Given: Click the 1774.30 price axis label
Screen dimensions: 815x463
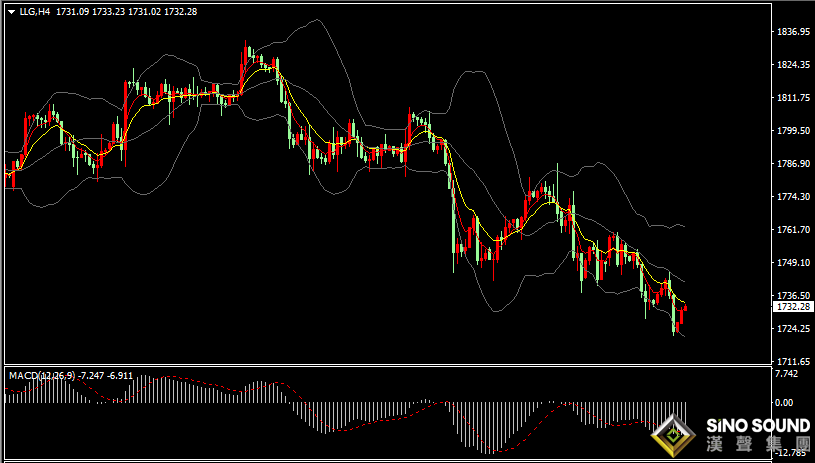Looking at the screenshot, I should 793,196.
